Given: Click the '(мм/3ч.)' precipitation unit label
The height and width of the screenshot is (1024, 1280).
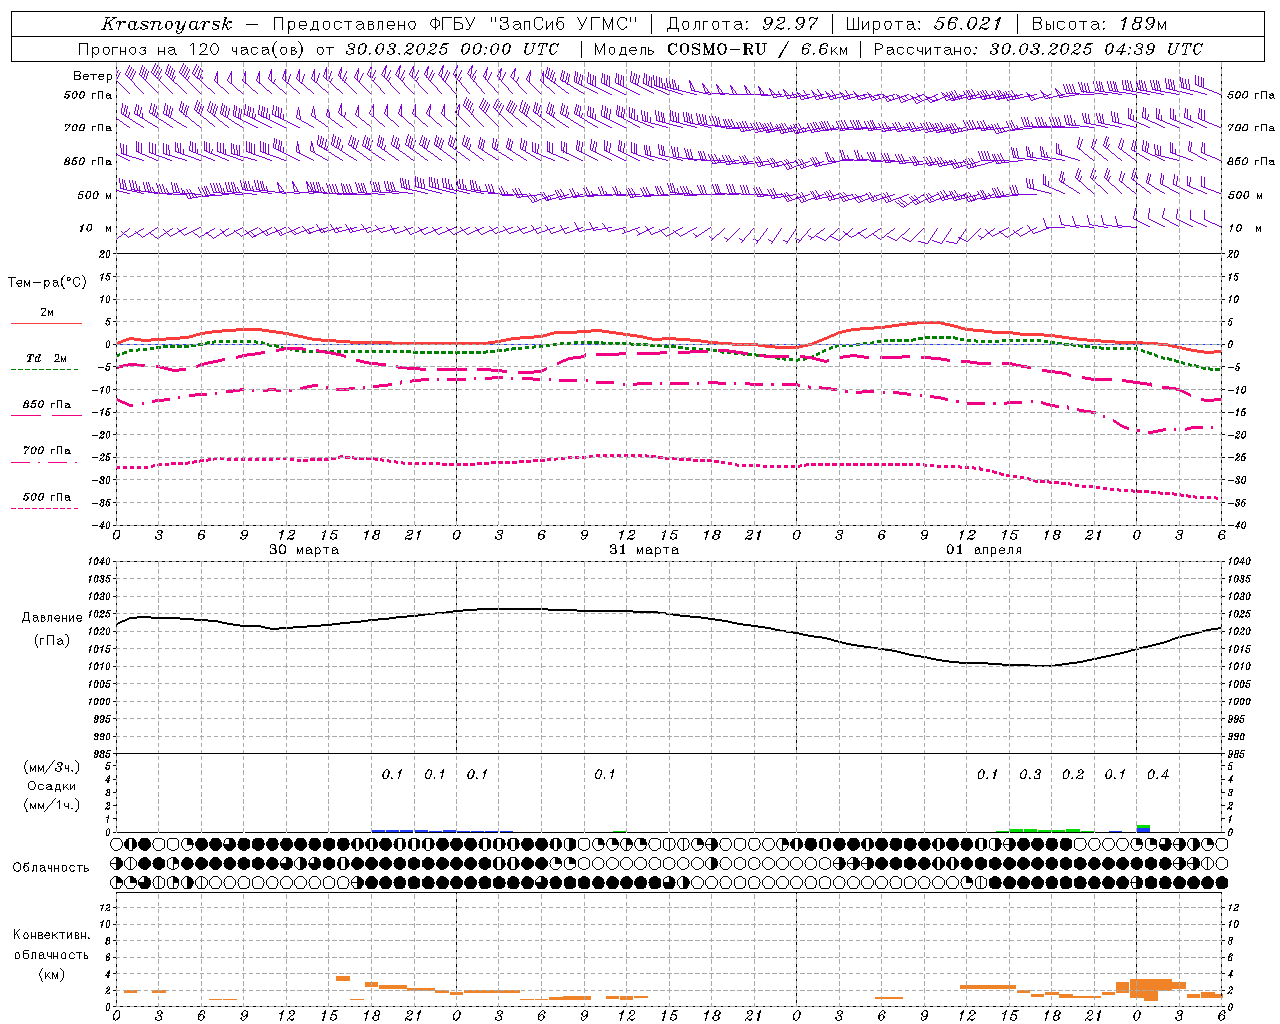Looking at the screenshot, I should coord(51,768).
